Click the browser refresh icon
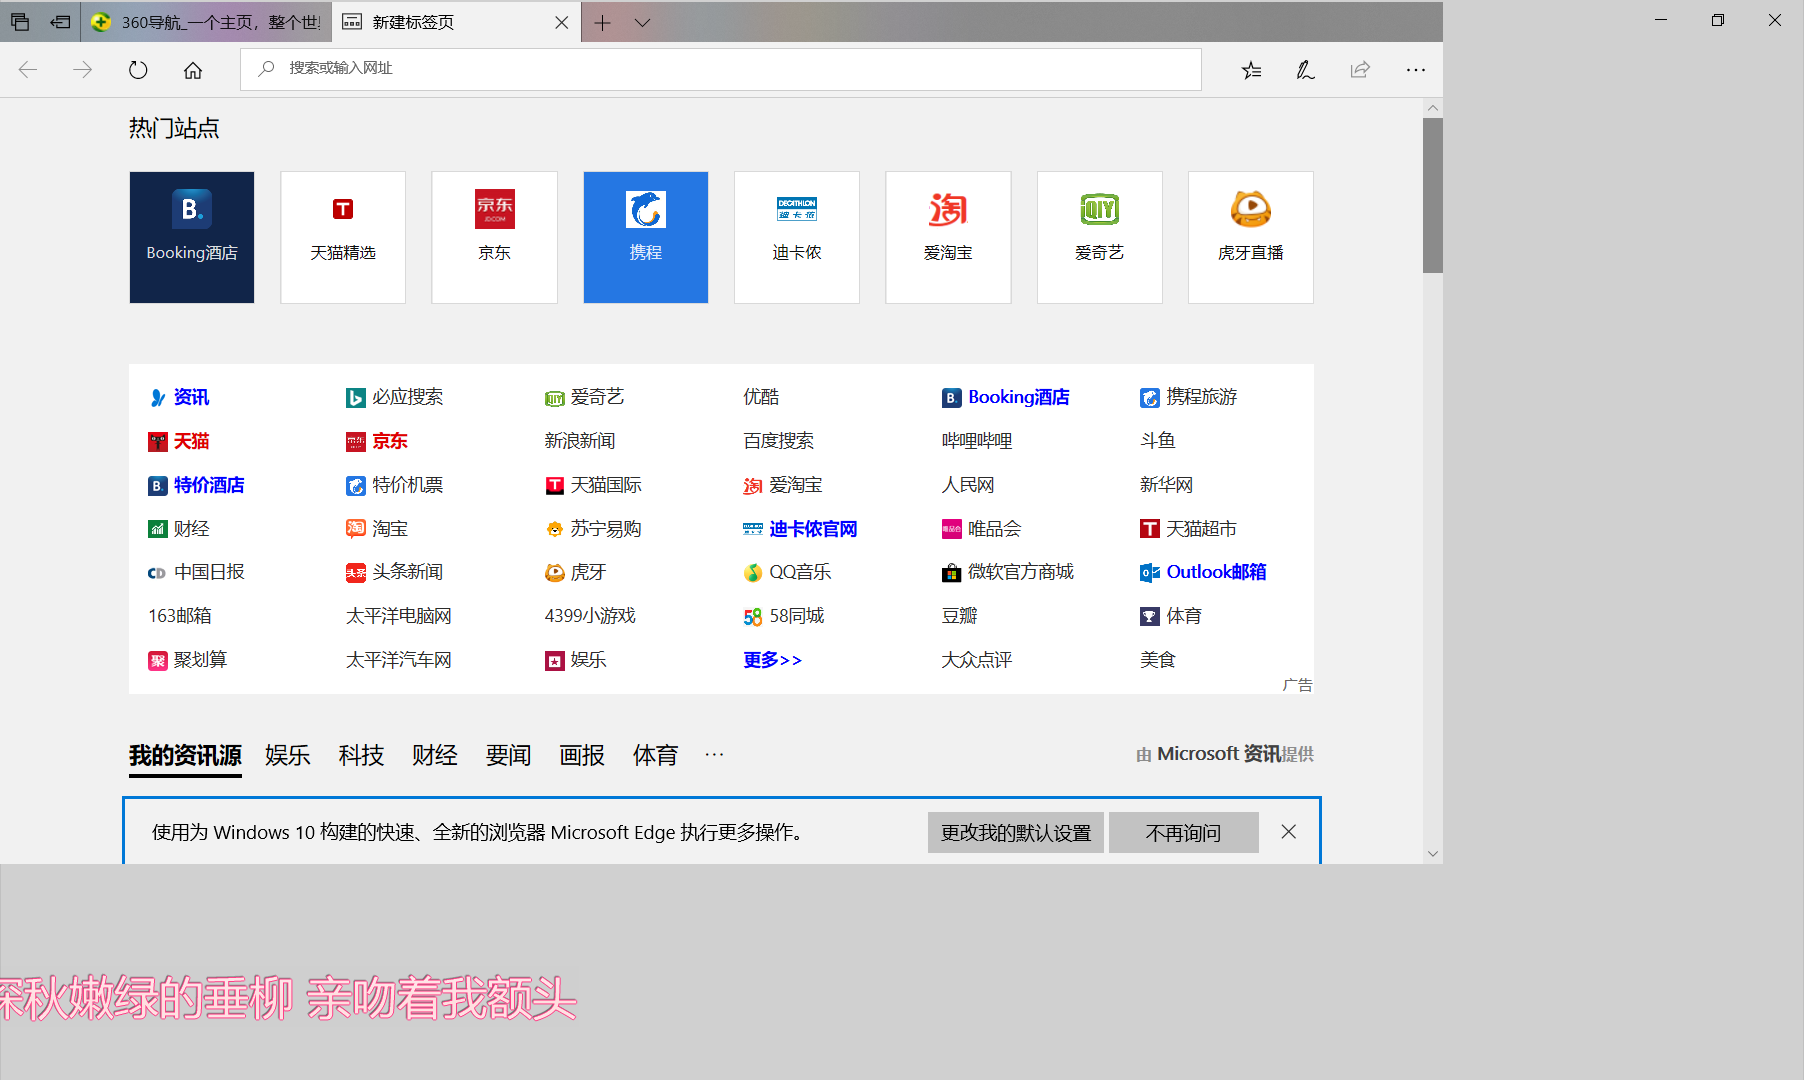Viewport: 1804px width, 1080px height. 138,70
